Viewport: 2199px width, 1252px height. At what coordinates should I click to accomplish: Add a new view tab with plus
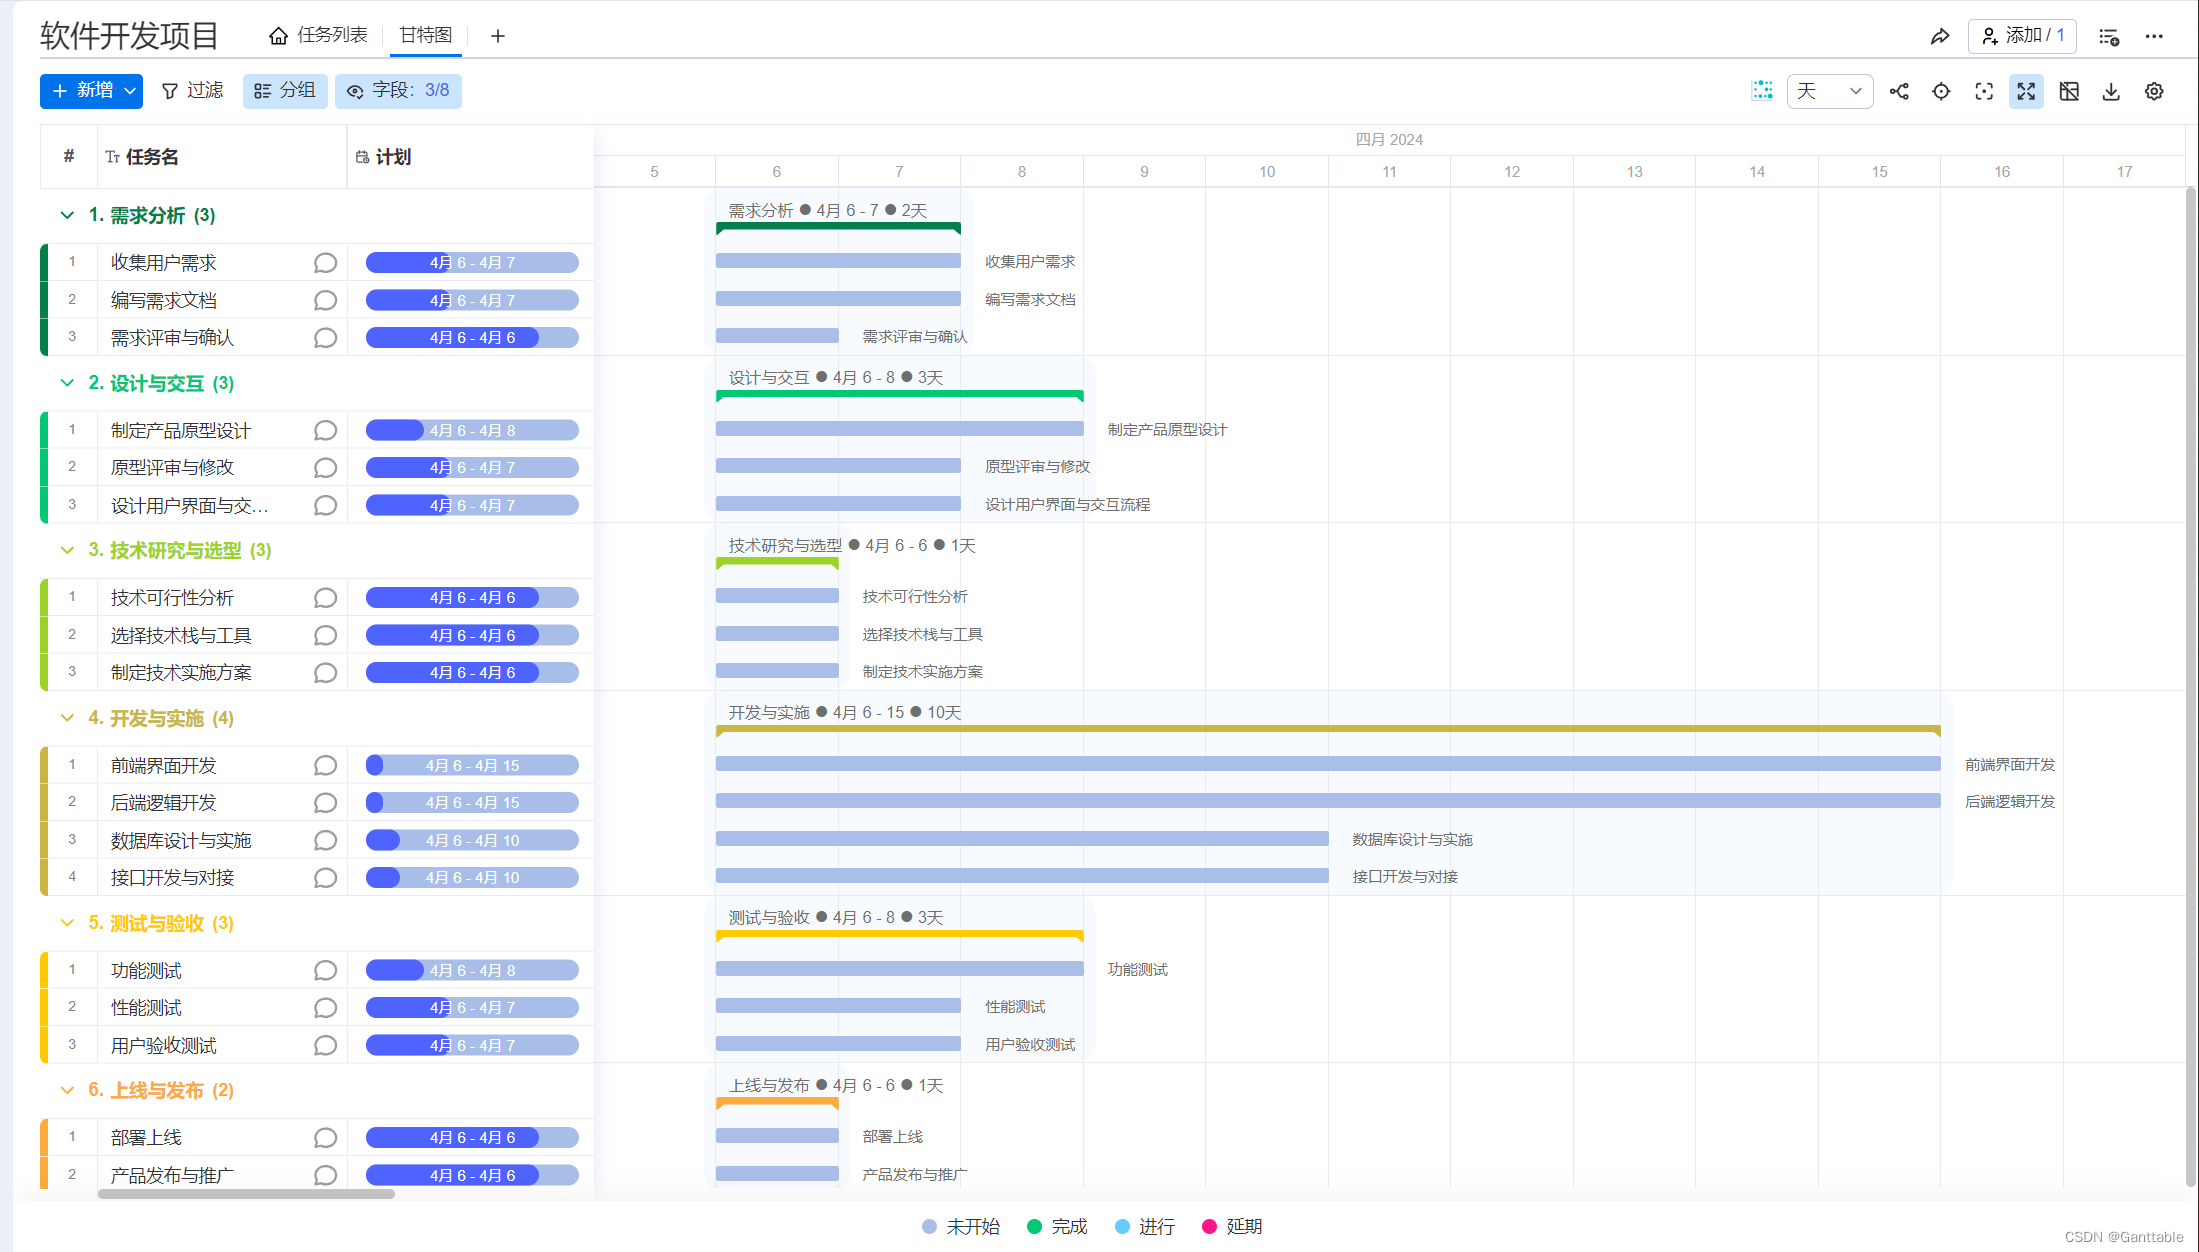[x=498, y=36]
